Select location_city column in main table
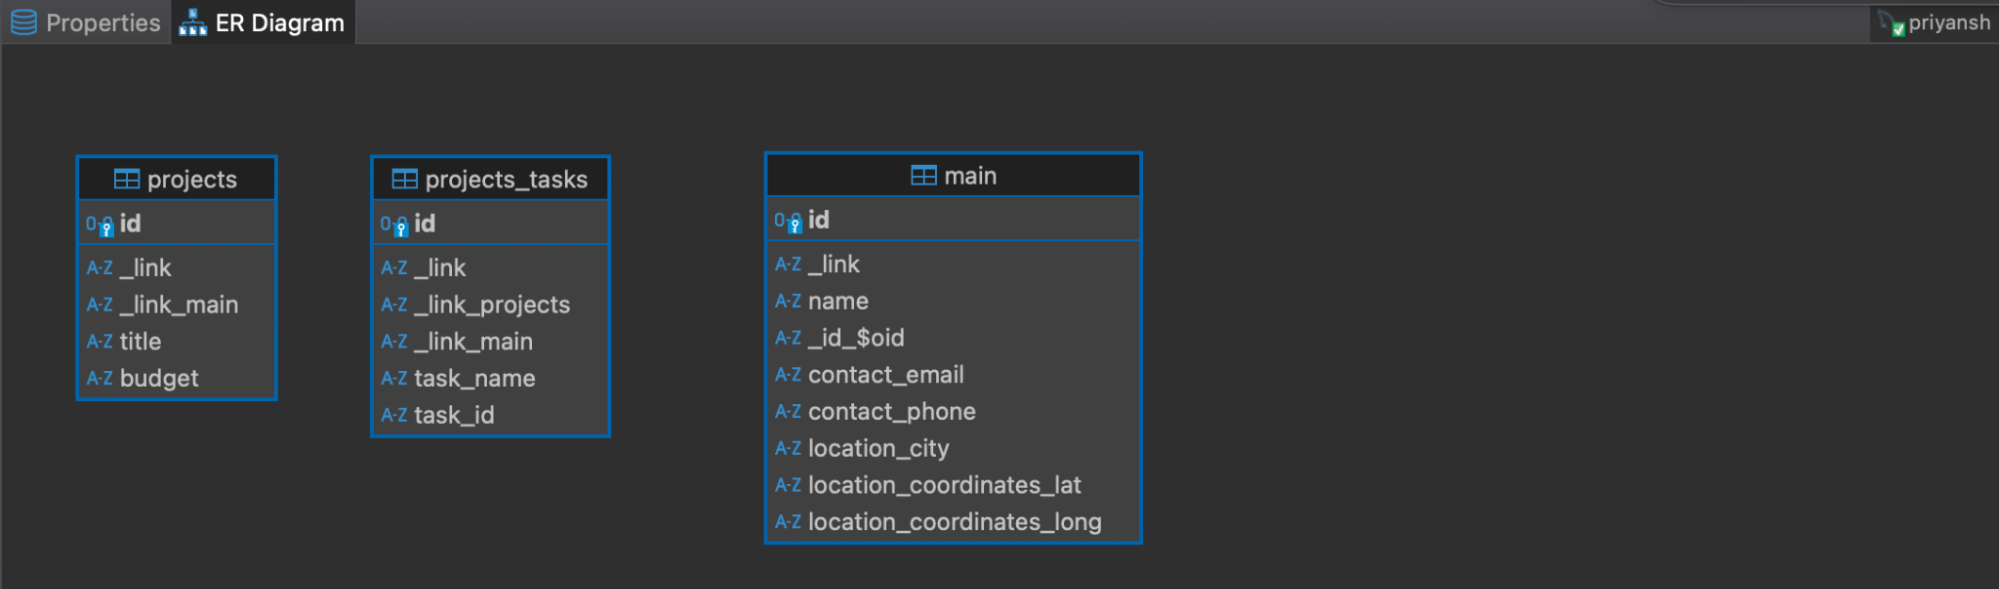The height and width of the screenshot is (589, 1999). click(x=878, y=449)
